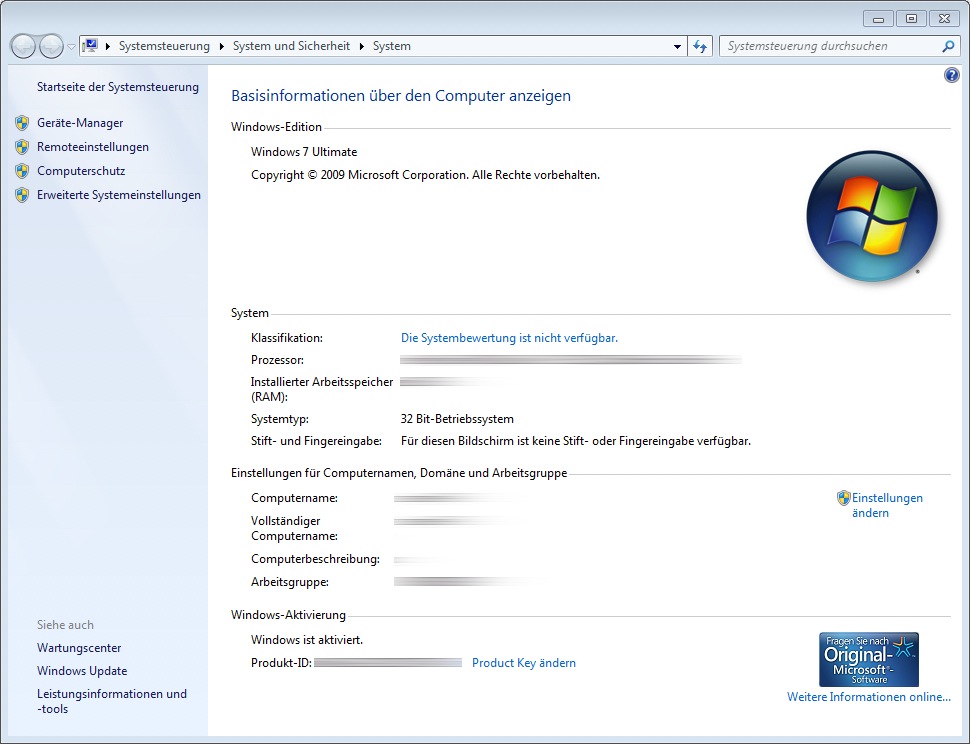This screenshot has height=744, width=970.
Task: Go to Systemsteuerung breadcrumb
Action: click(164, 46)
